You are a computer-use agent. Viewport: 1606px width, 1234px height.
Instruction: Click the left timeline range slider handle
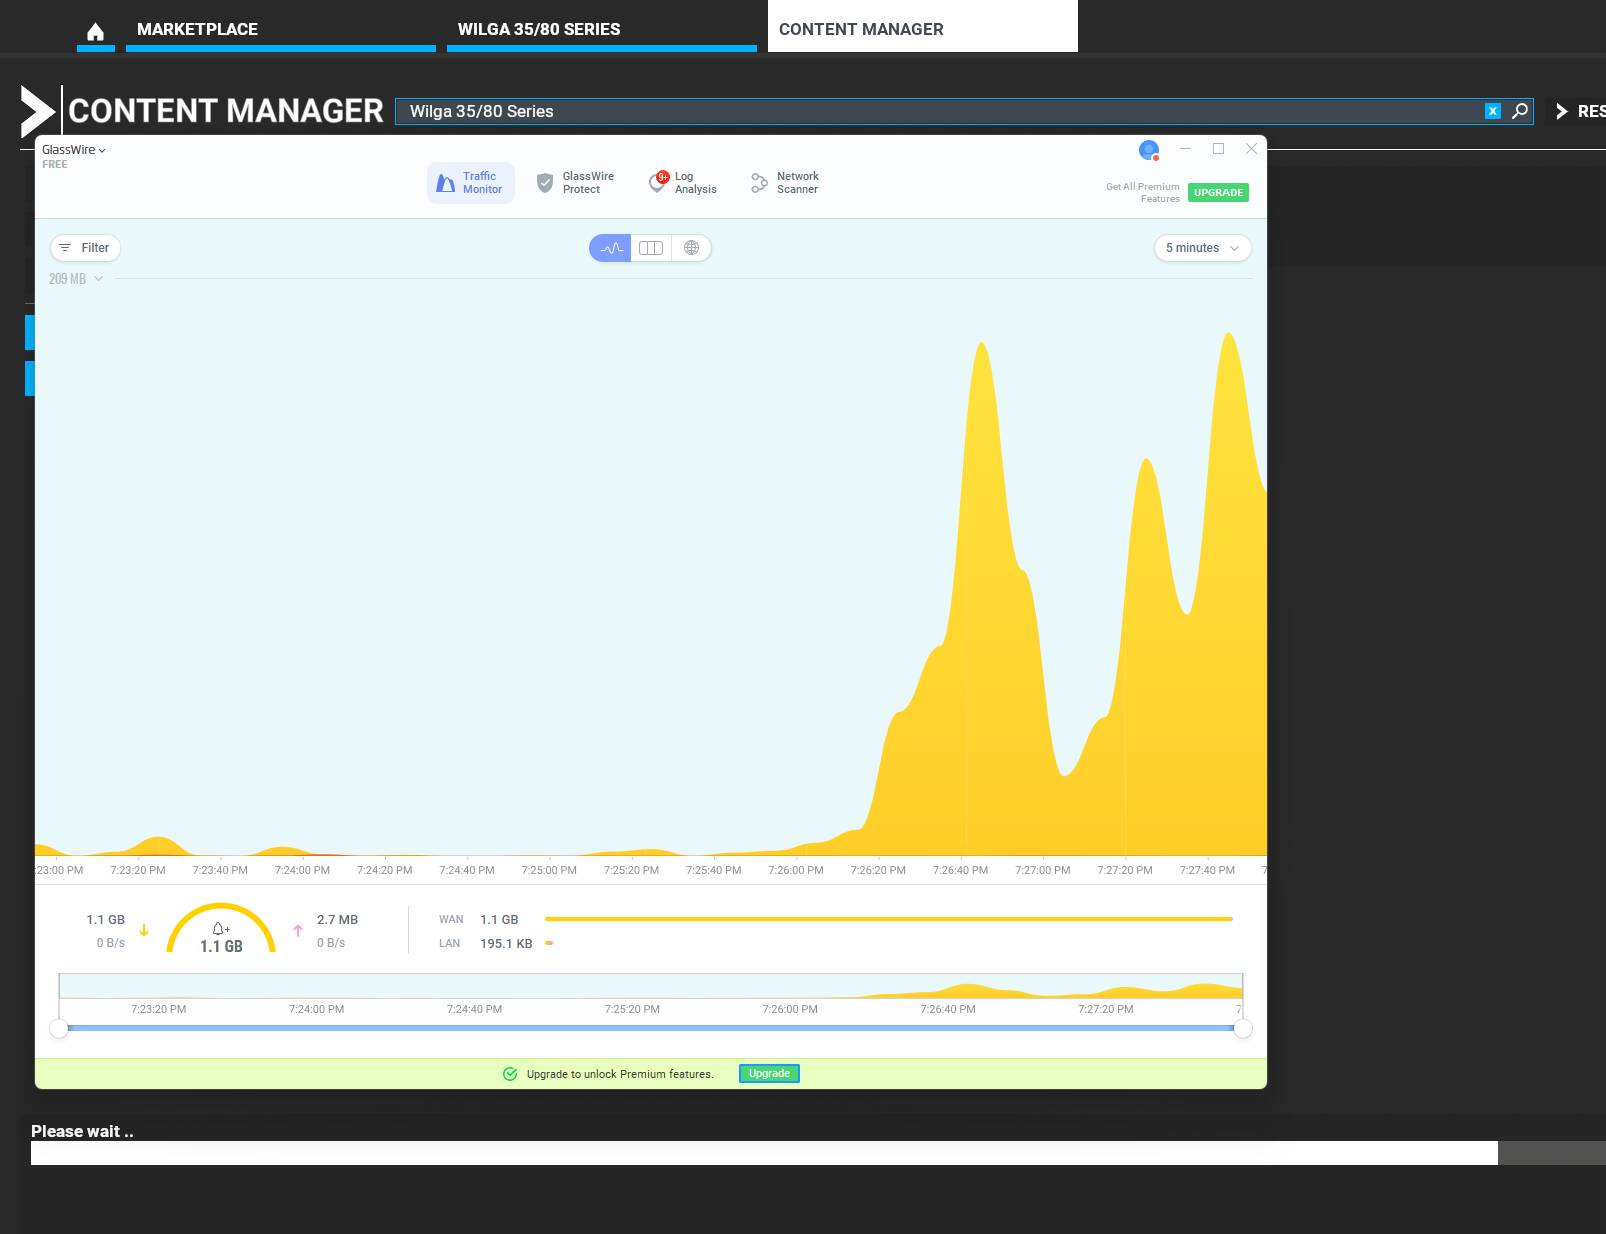point(59,1029)
